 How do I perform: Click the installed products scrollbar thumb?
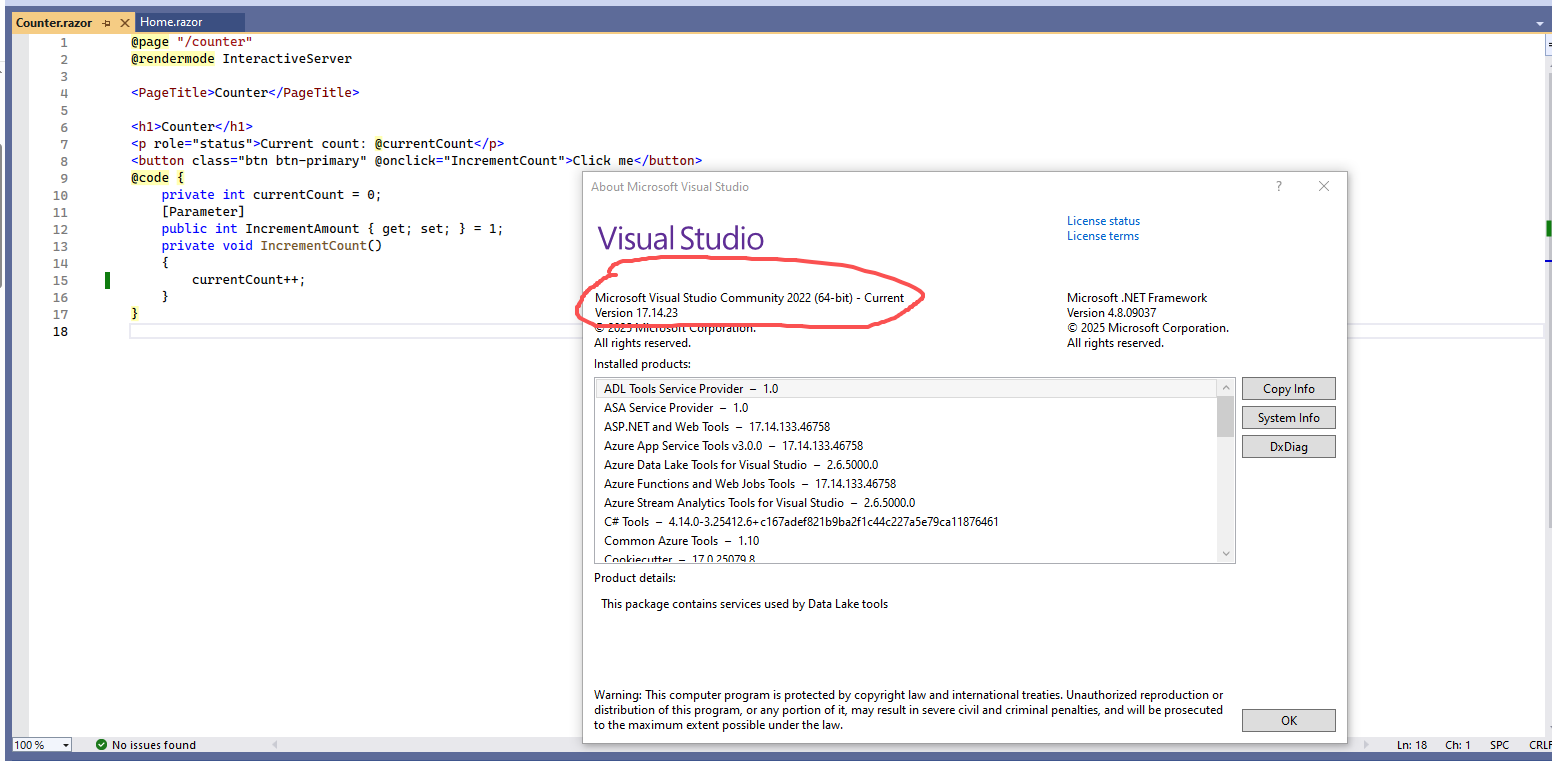coord(1226,417)
